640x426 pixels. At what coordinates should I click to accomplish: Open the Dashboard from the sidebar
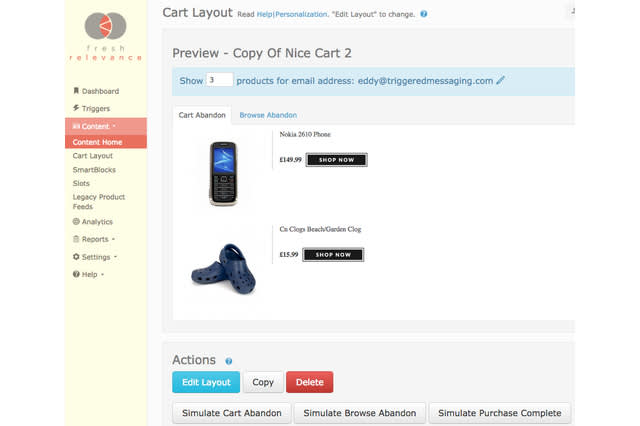99,91
